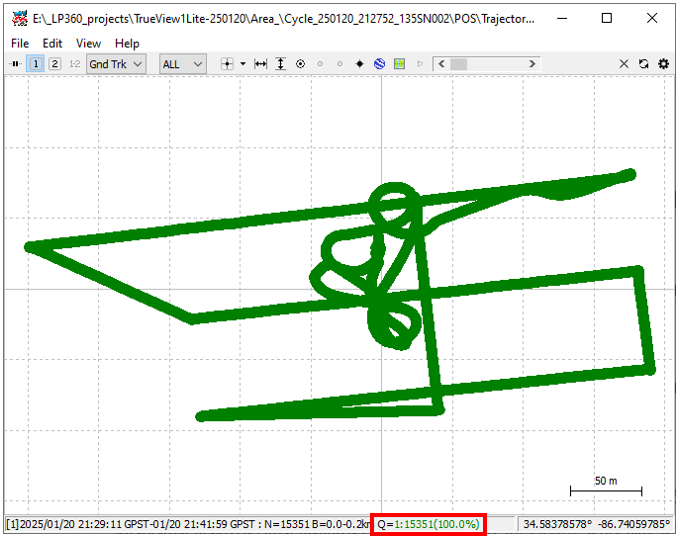Toggle solution 1 button
680x539 pixels.
pos(36,64)
